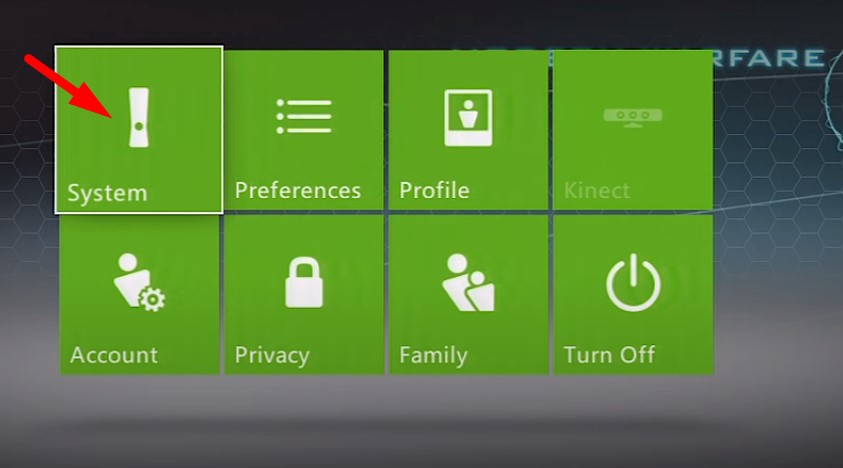Viewport: 843px width, 468px height.
Task: Open the System settings tile
Action: pos(139,130)
